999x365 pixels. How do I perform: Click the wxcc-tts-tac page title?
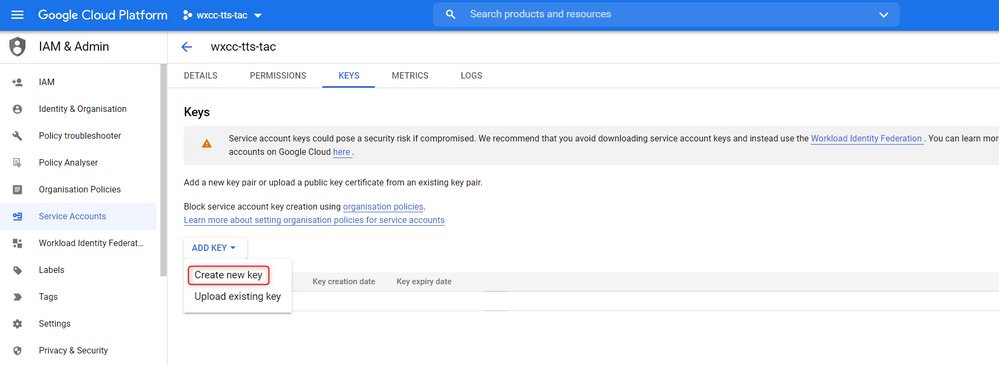pos(243,47)
